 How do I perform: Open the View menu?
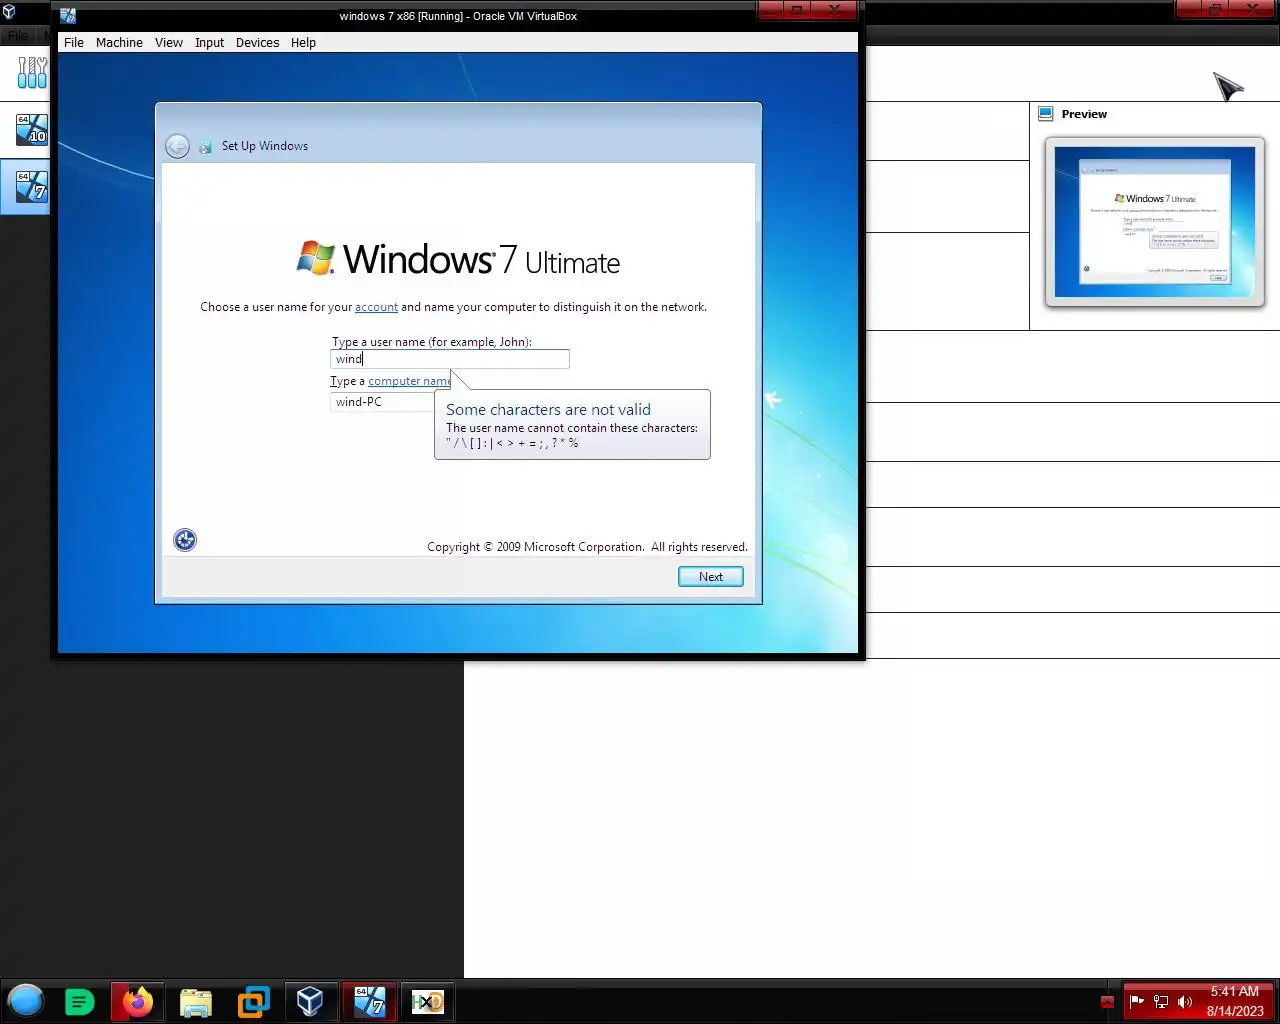coord(169,43)
